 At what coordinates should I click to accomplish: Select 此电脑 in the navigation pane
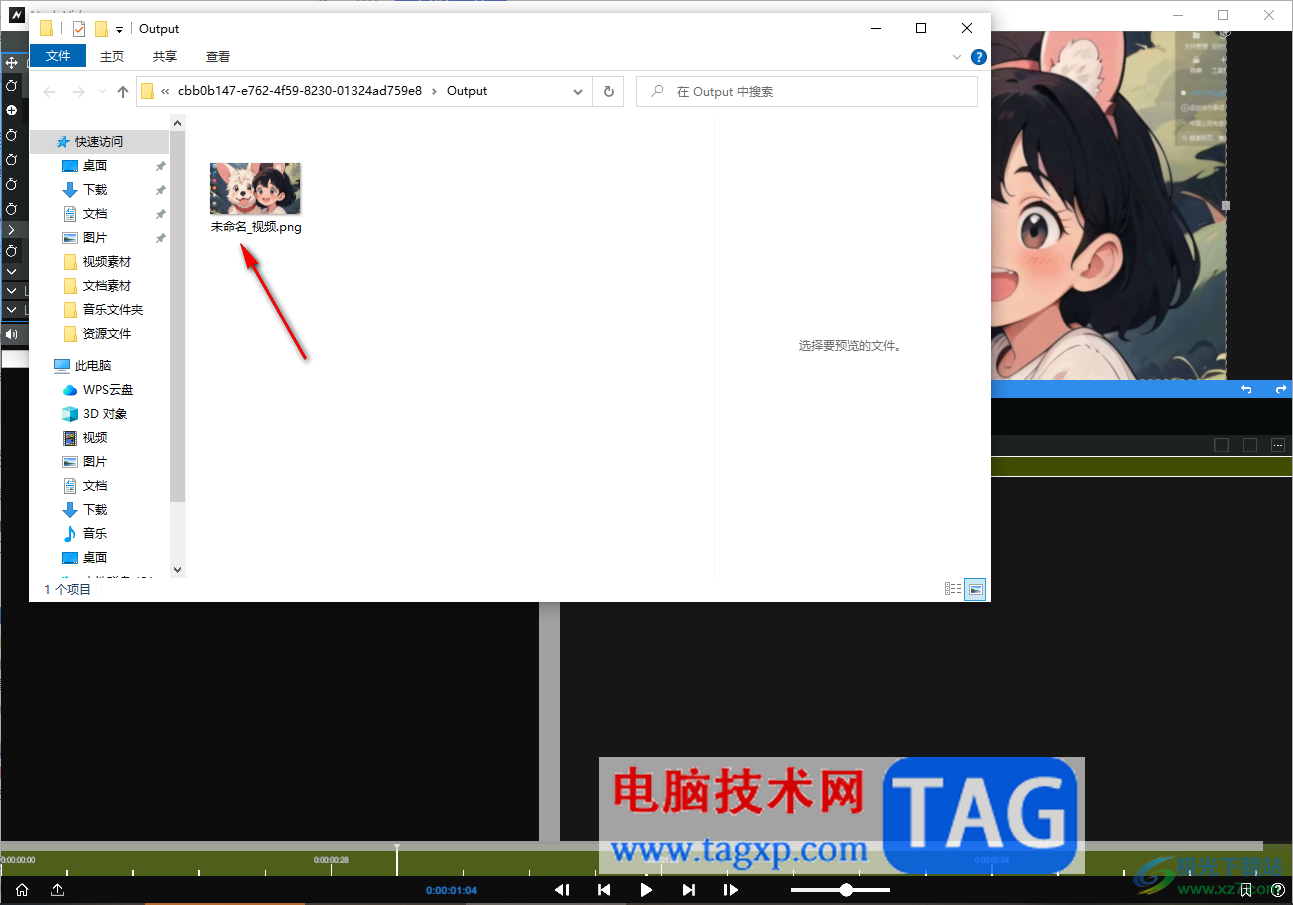[92, 366]
